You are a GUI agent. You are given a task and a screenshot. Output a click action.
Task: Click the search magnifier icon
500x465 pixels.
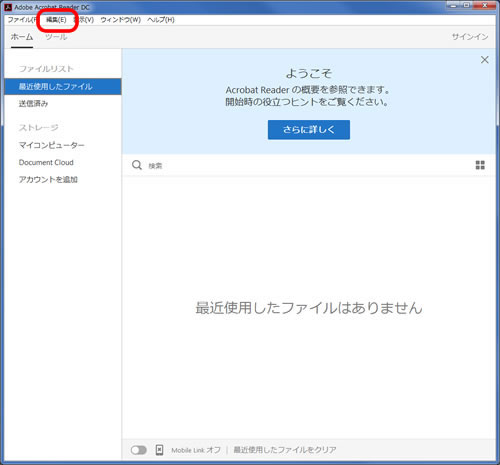click(137, 165)
